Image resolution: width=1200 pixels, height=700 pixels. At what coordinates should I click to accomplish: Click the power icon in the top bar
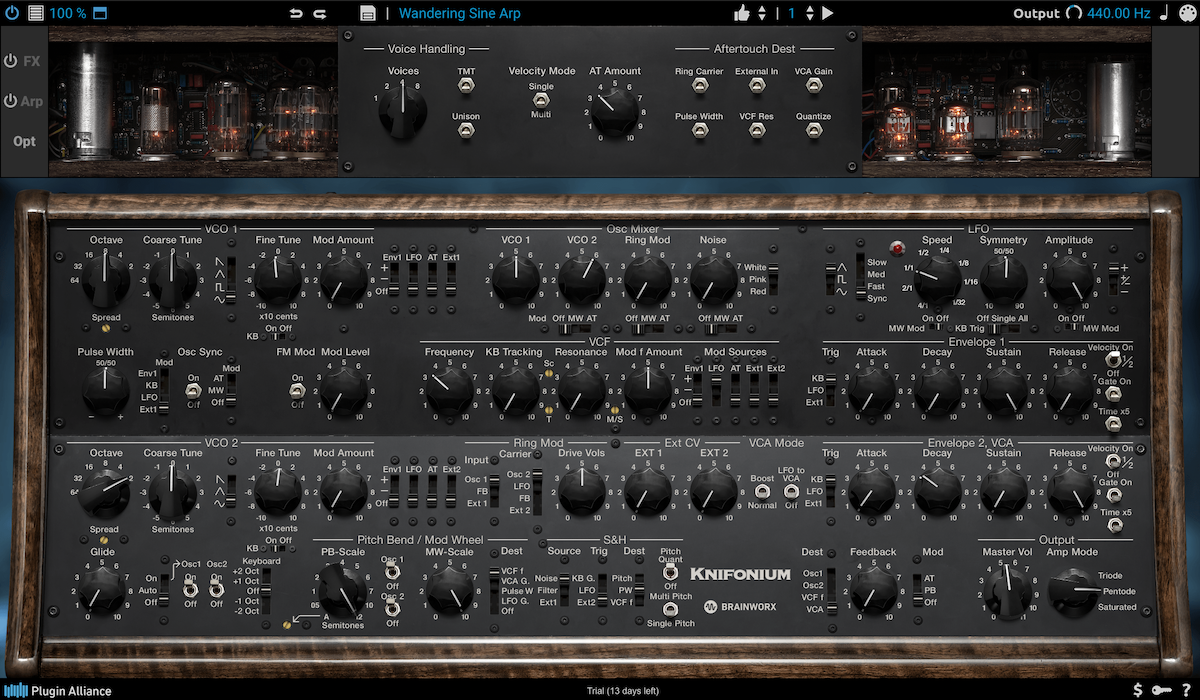(x=12, y=13)
